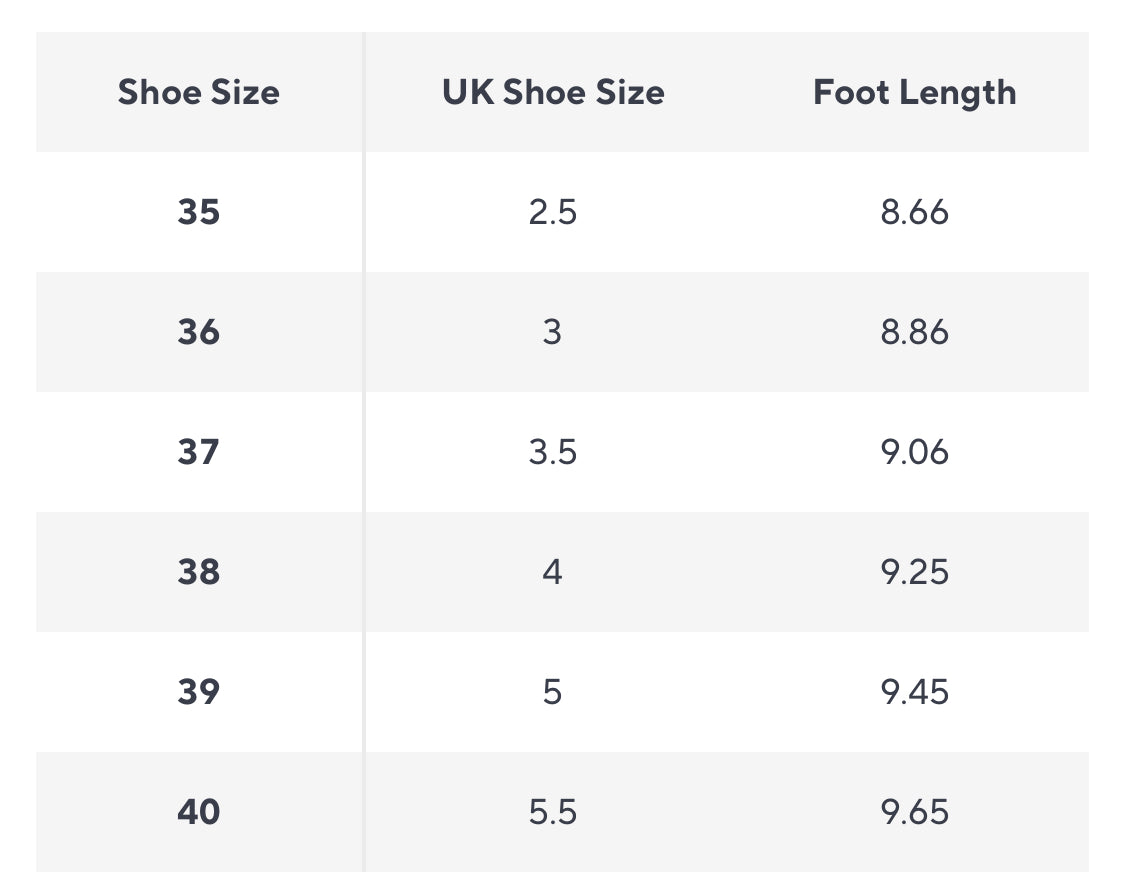Click the Shoe Size column header

198,92
